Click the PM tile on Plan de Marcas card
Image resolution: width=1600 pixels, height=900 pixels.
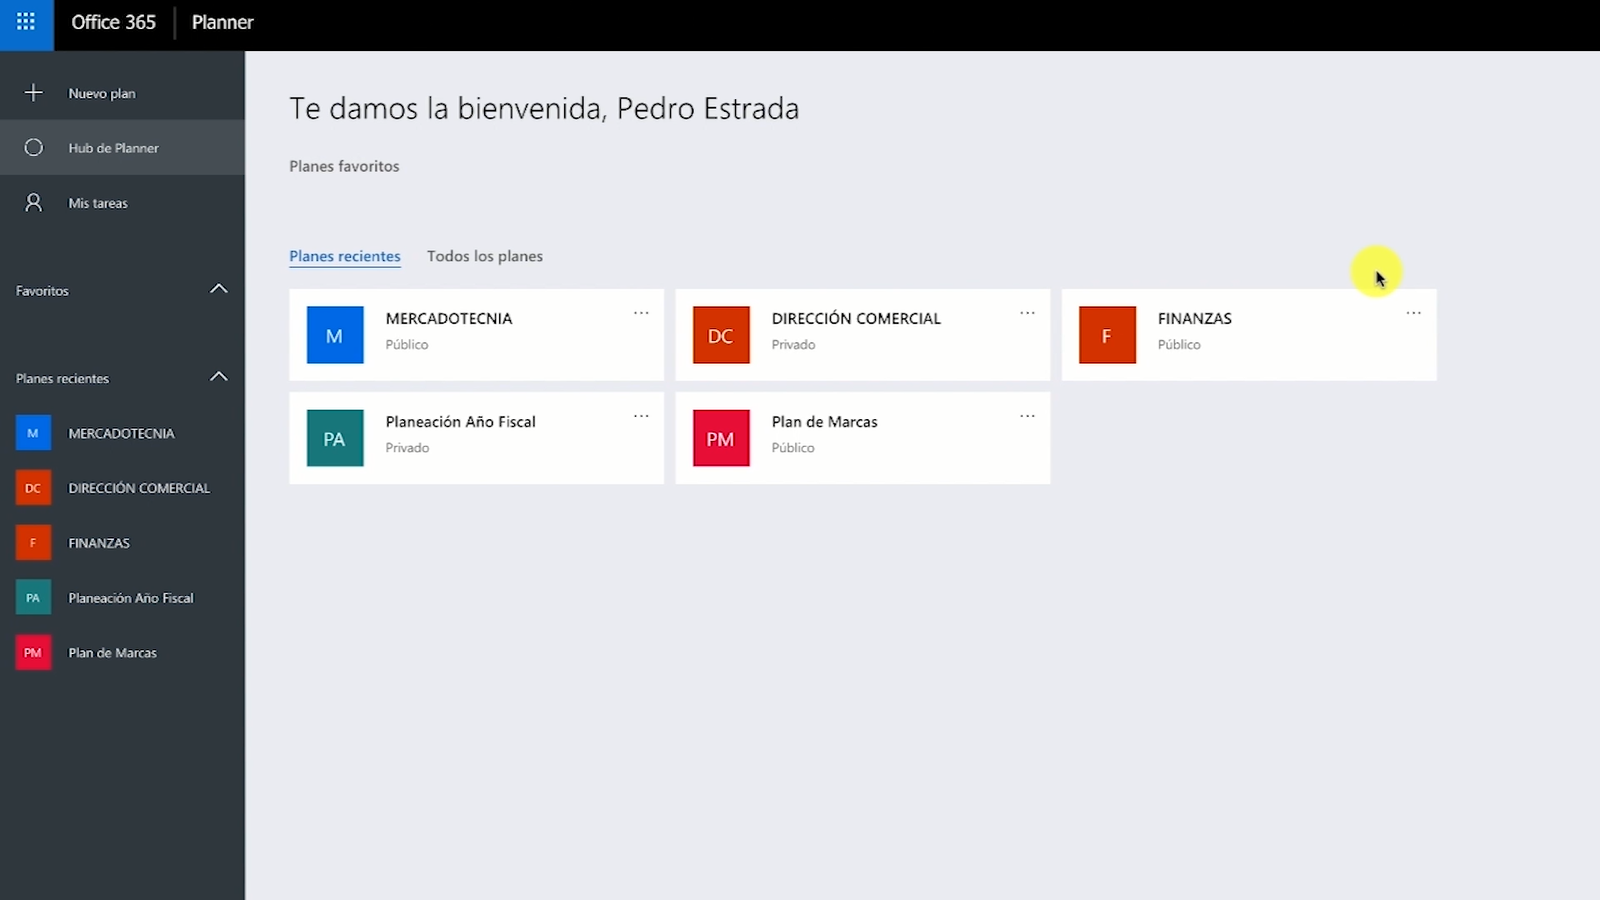721,438
